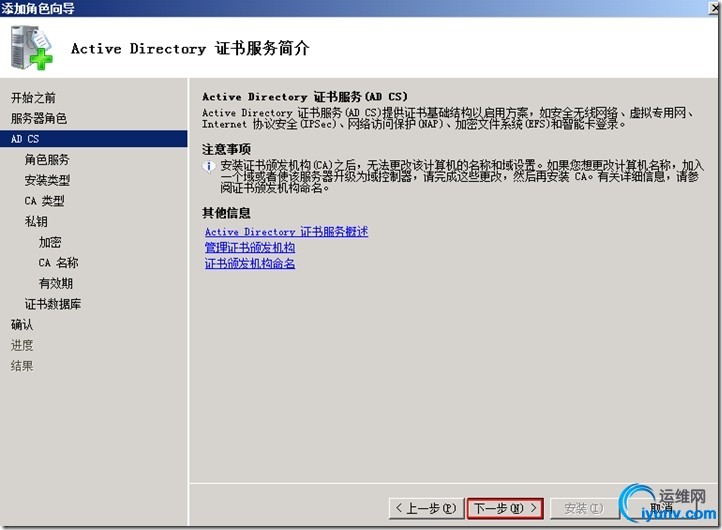722x530 pixels.
Task: Select 有效期 sub-step
Action: (56, 283)
